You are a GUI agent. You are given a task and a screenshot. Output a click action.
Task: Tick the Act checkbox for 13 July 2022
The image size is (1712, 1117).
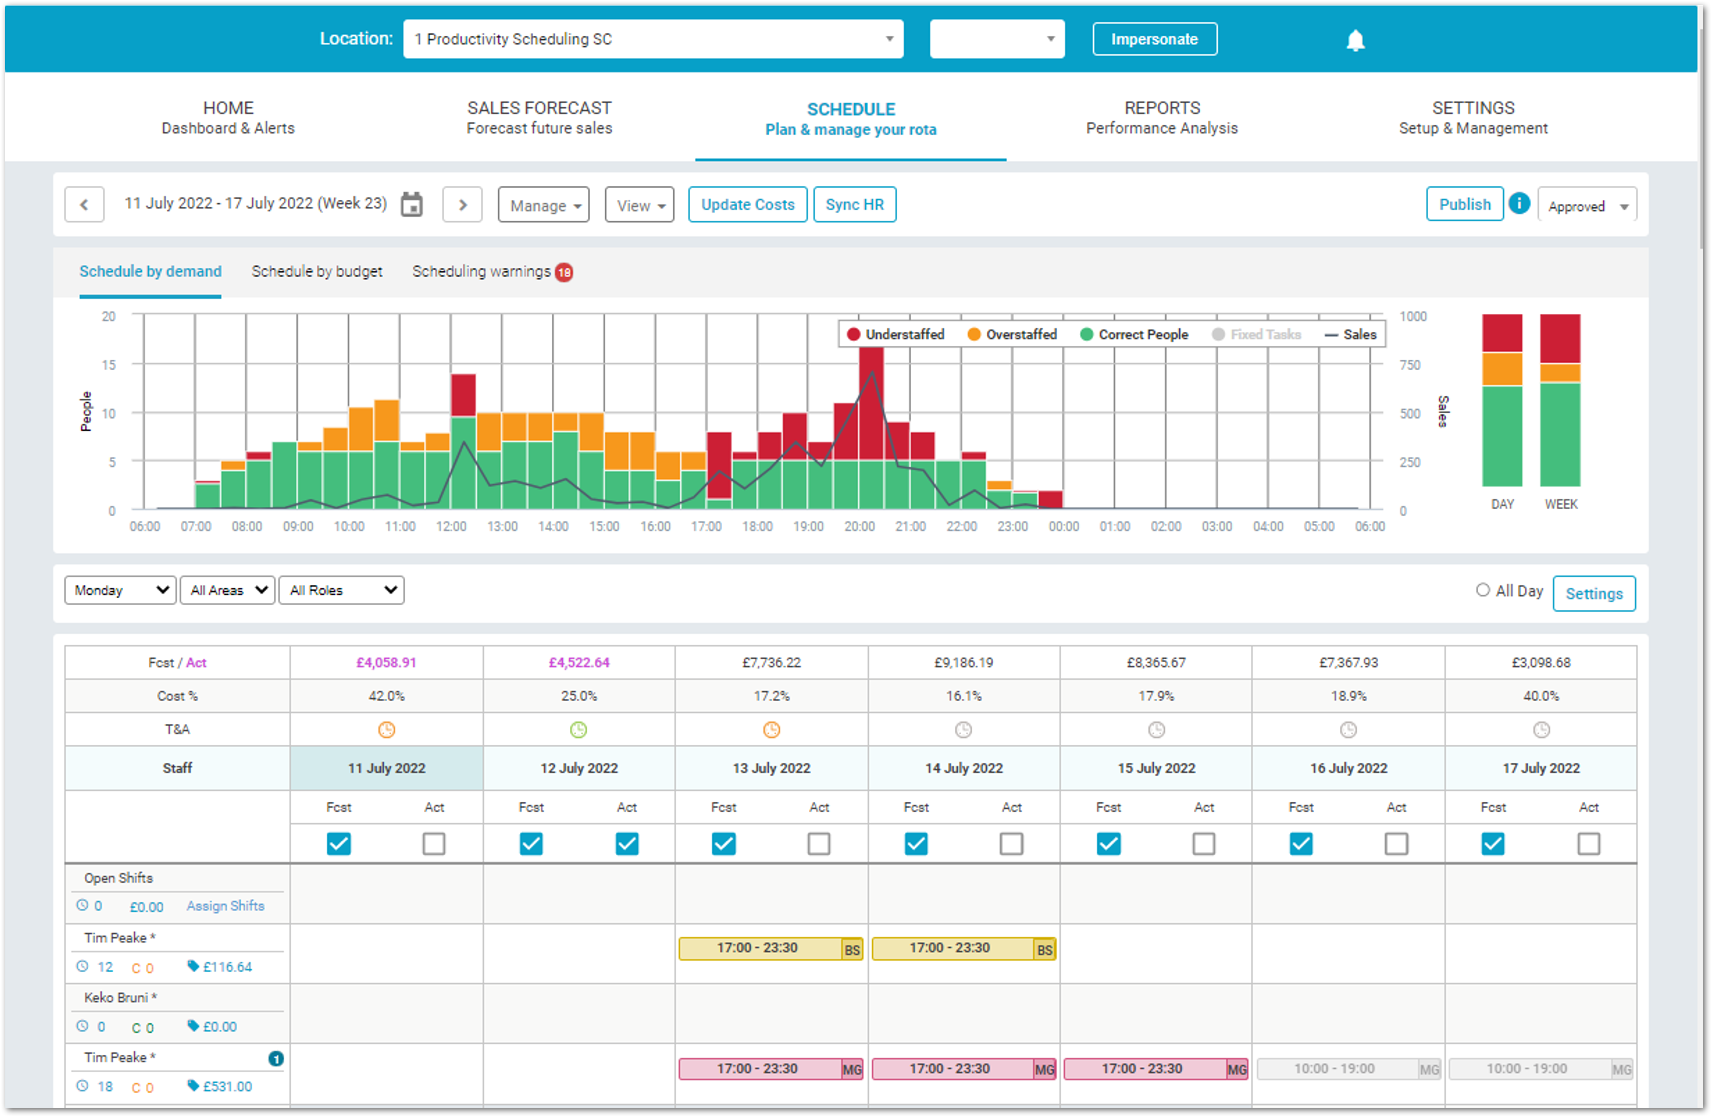tap(819, 844)
